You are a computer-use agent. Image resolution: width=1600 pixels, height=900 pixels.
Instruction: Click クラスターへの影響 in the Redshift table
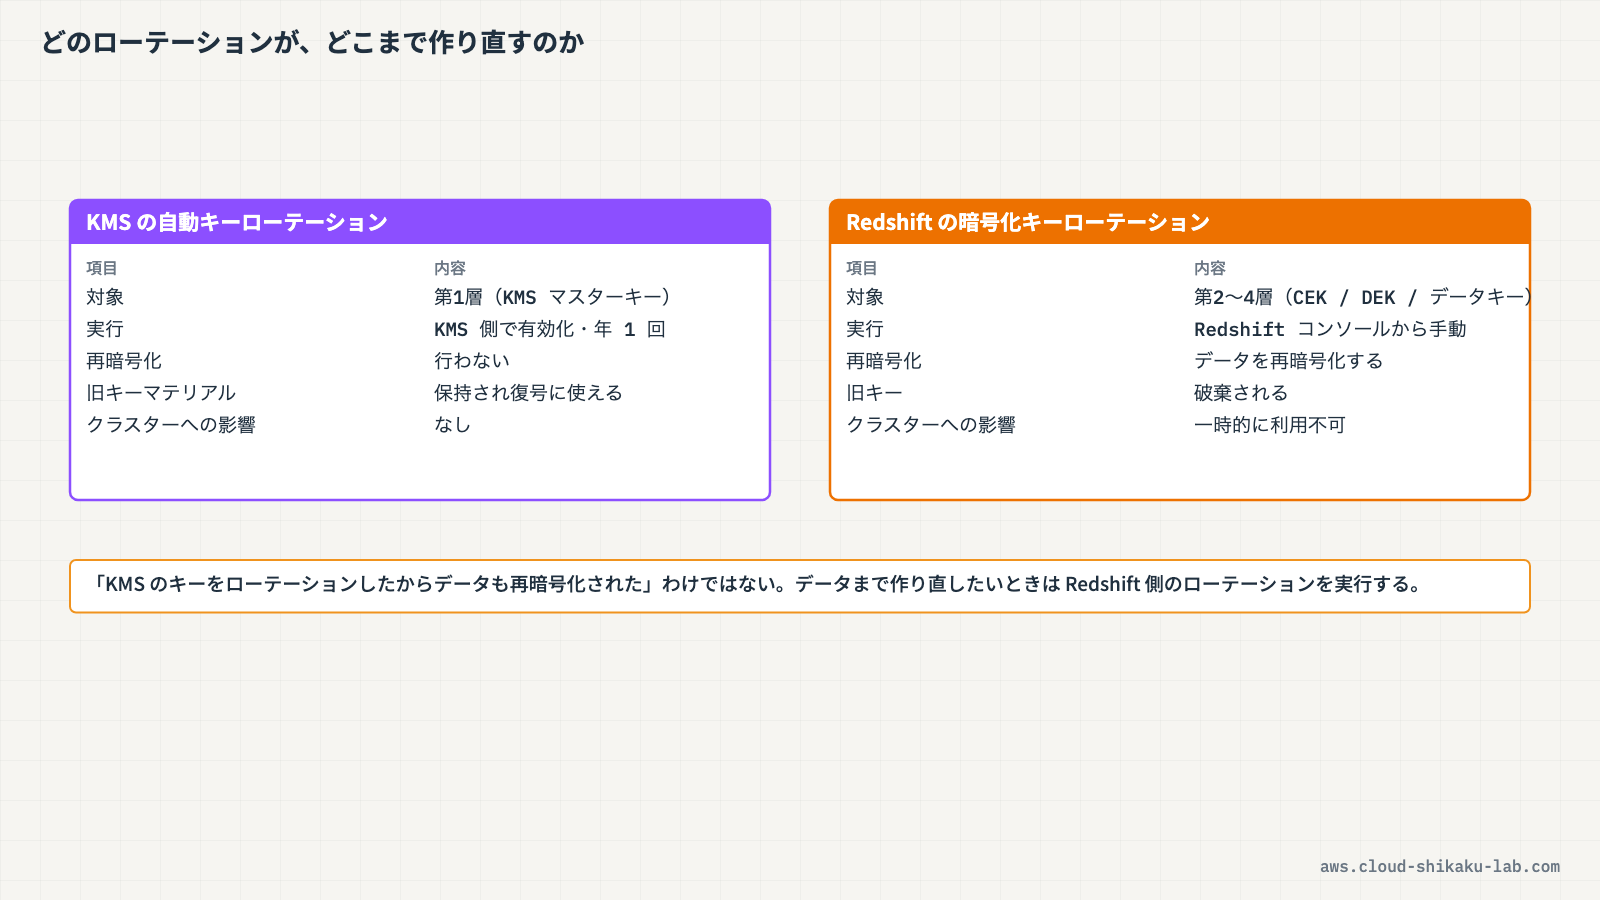tap(931, 425)
